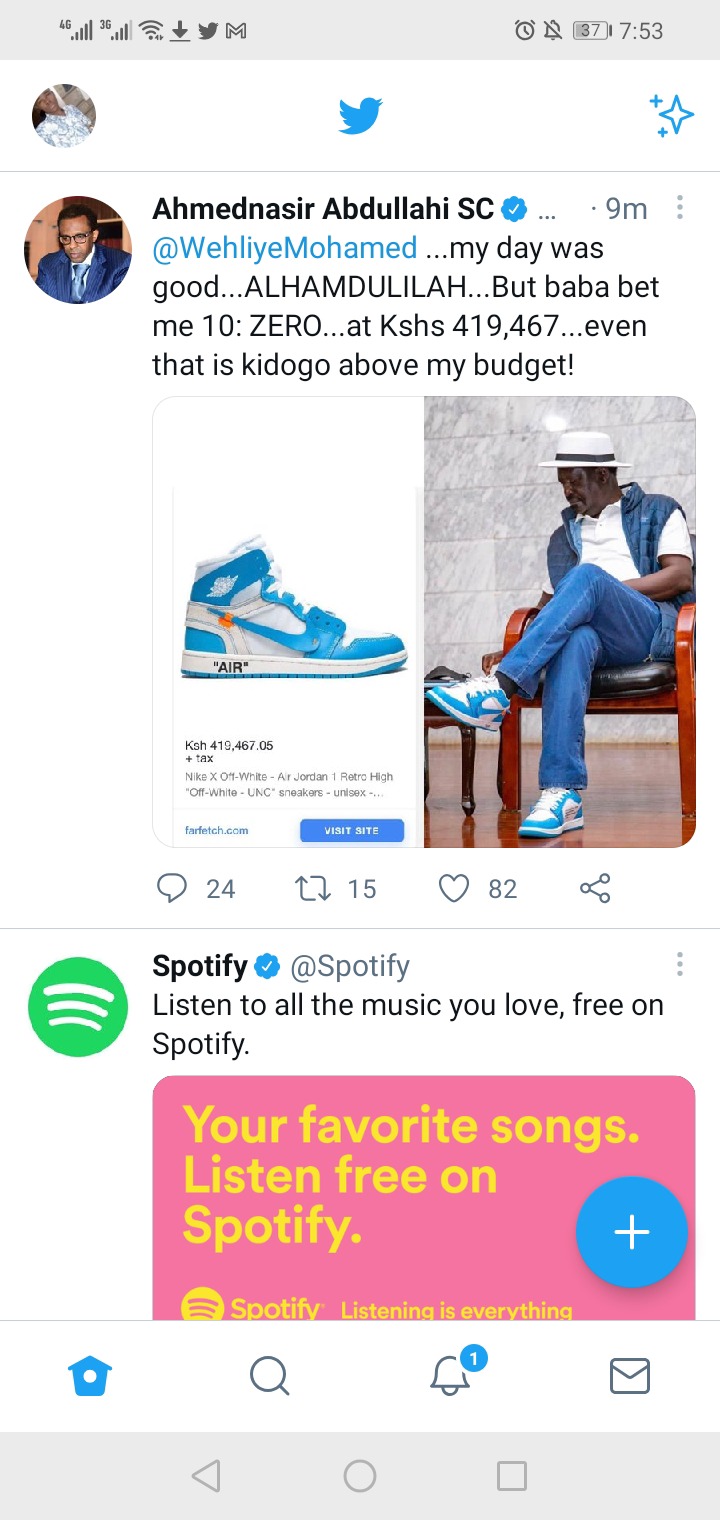
Task: Open the Search tab
Action: [x=269, y=1376]
